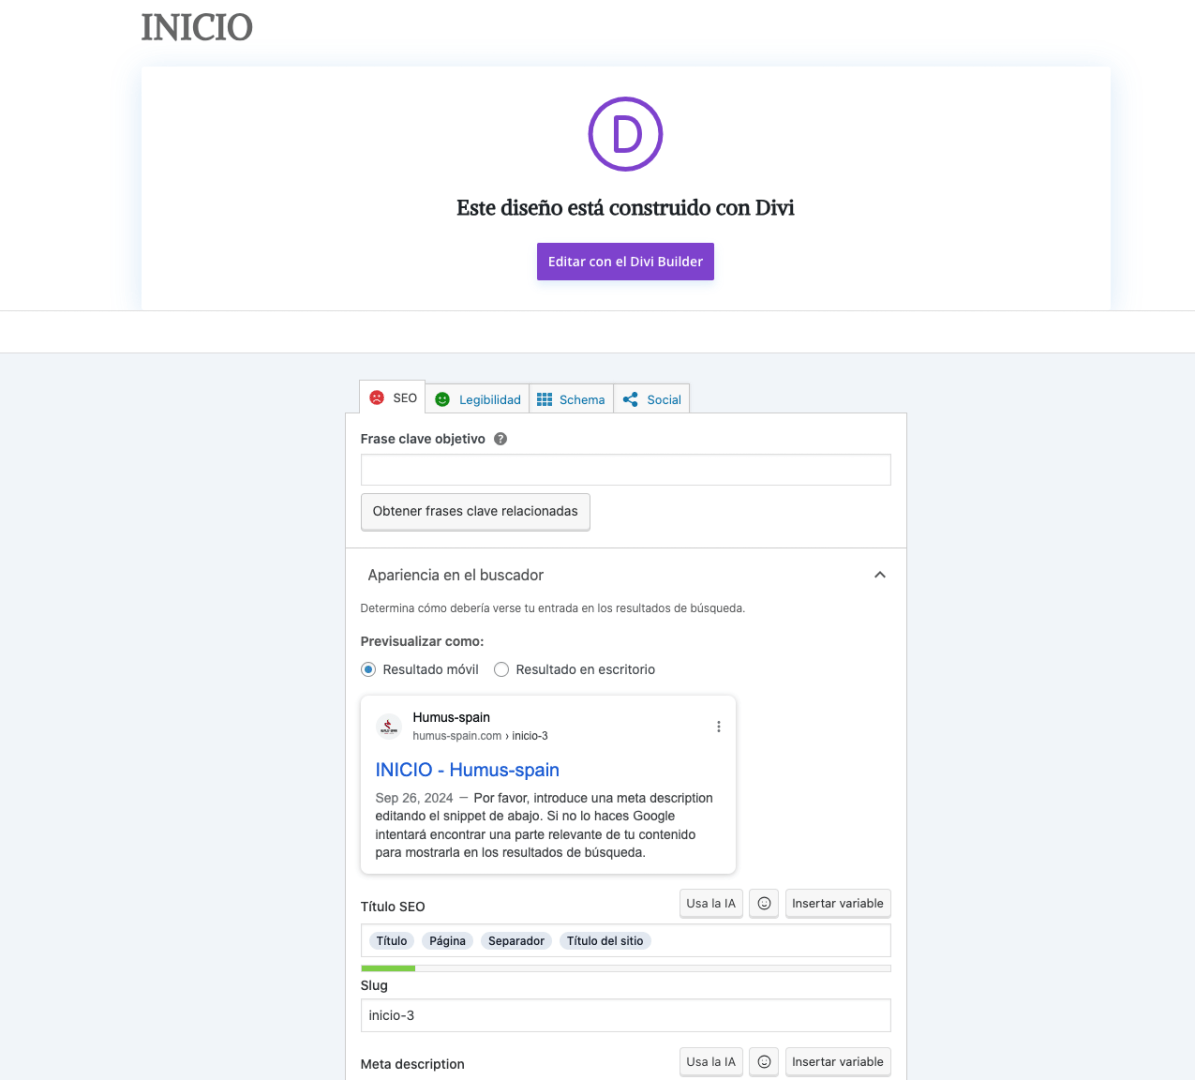The width and height of the screenshot is (1195, 1080).
Task: Click the Separador variable tag
Action: tap(516, 941)
